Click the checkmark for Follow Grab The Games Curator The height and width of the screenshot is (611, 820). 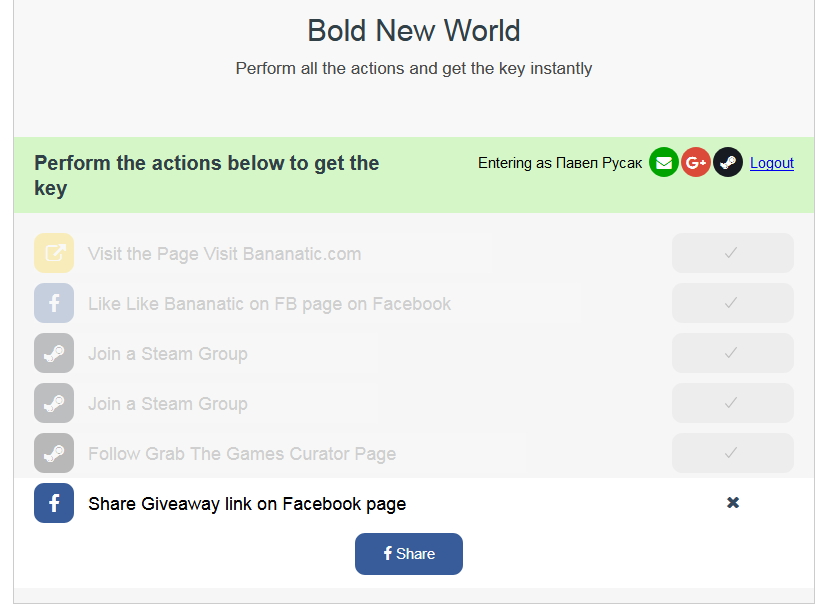(x=732, y=453)
